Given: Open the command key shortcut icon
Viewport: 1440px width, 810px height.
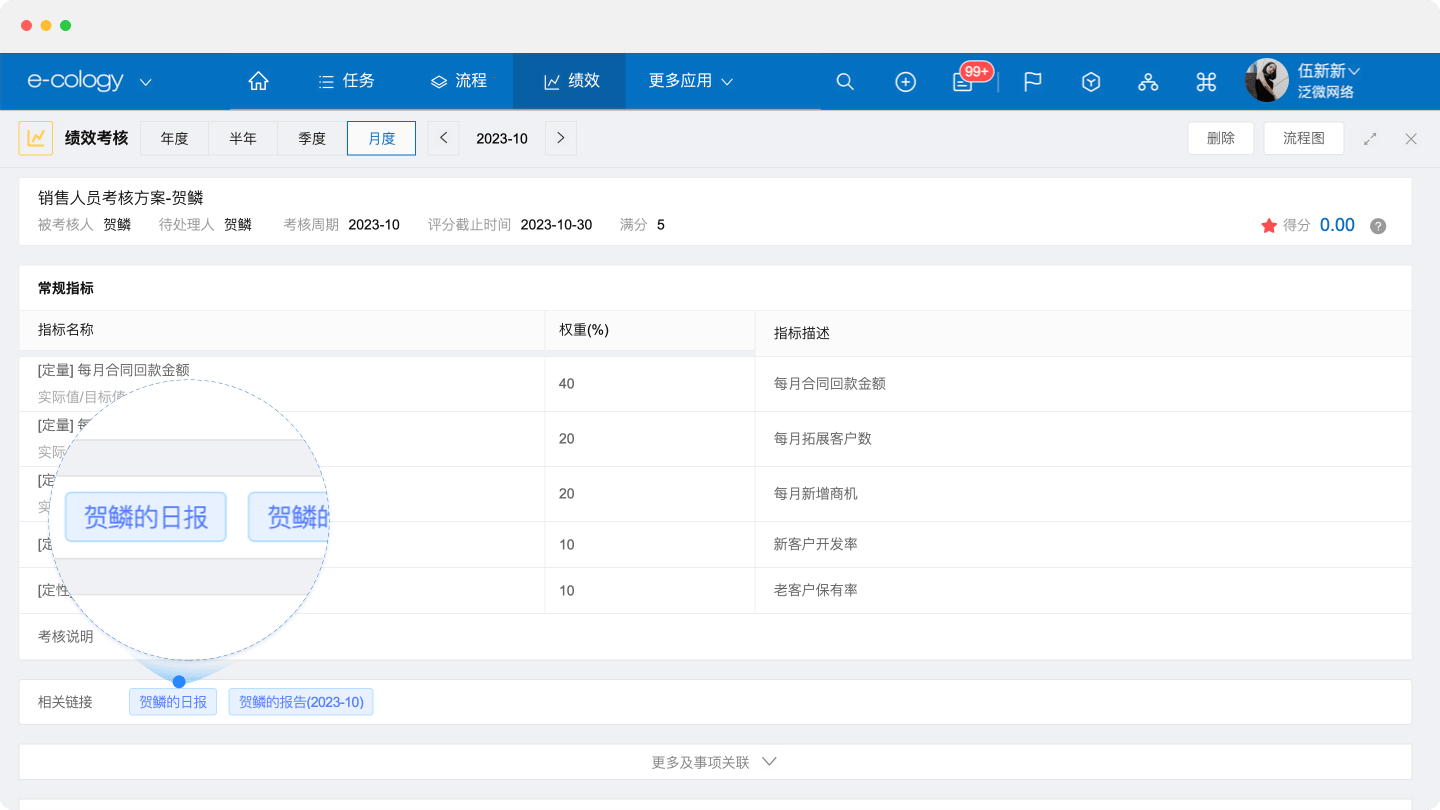Looking at the screenshot, I should click(x=1206, y=82).
